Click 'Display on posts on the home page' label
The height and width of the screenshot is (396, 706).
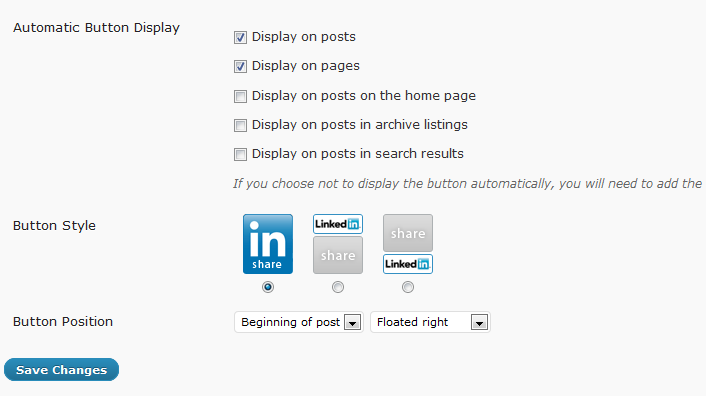coord(364,96)
